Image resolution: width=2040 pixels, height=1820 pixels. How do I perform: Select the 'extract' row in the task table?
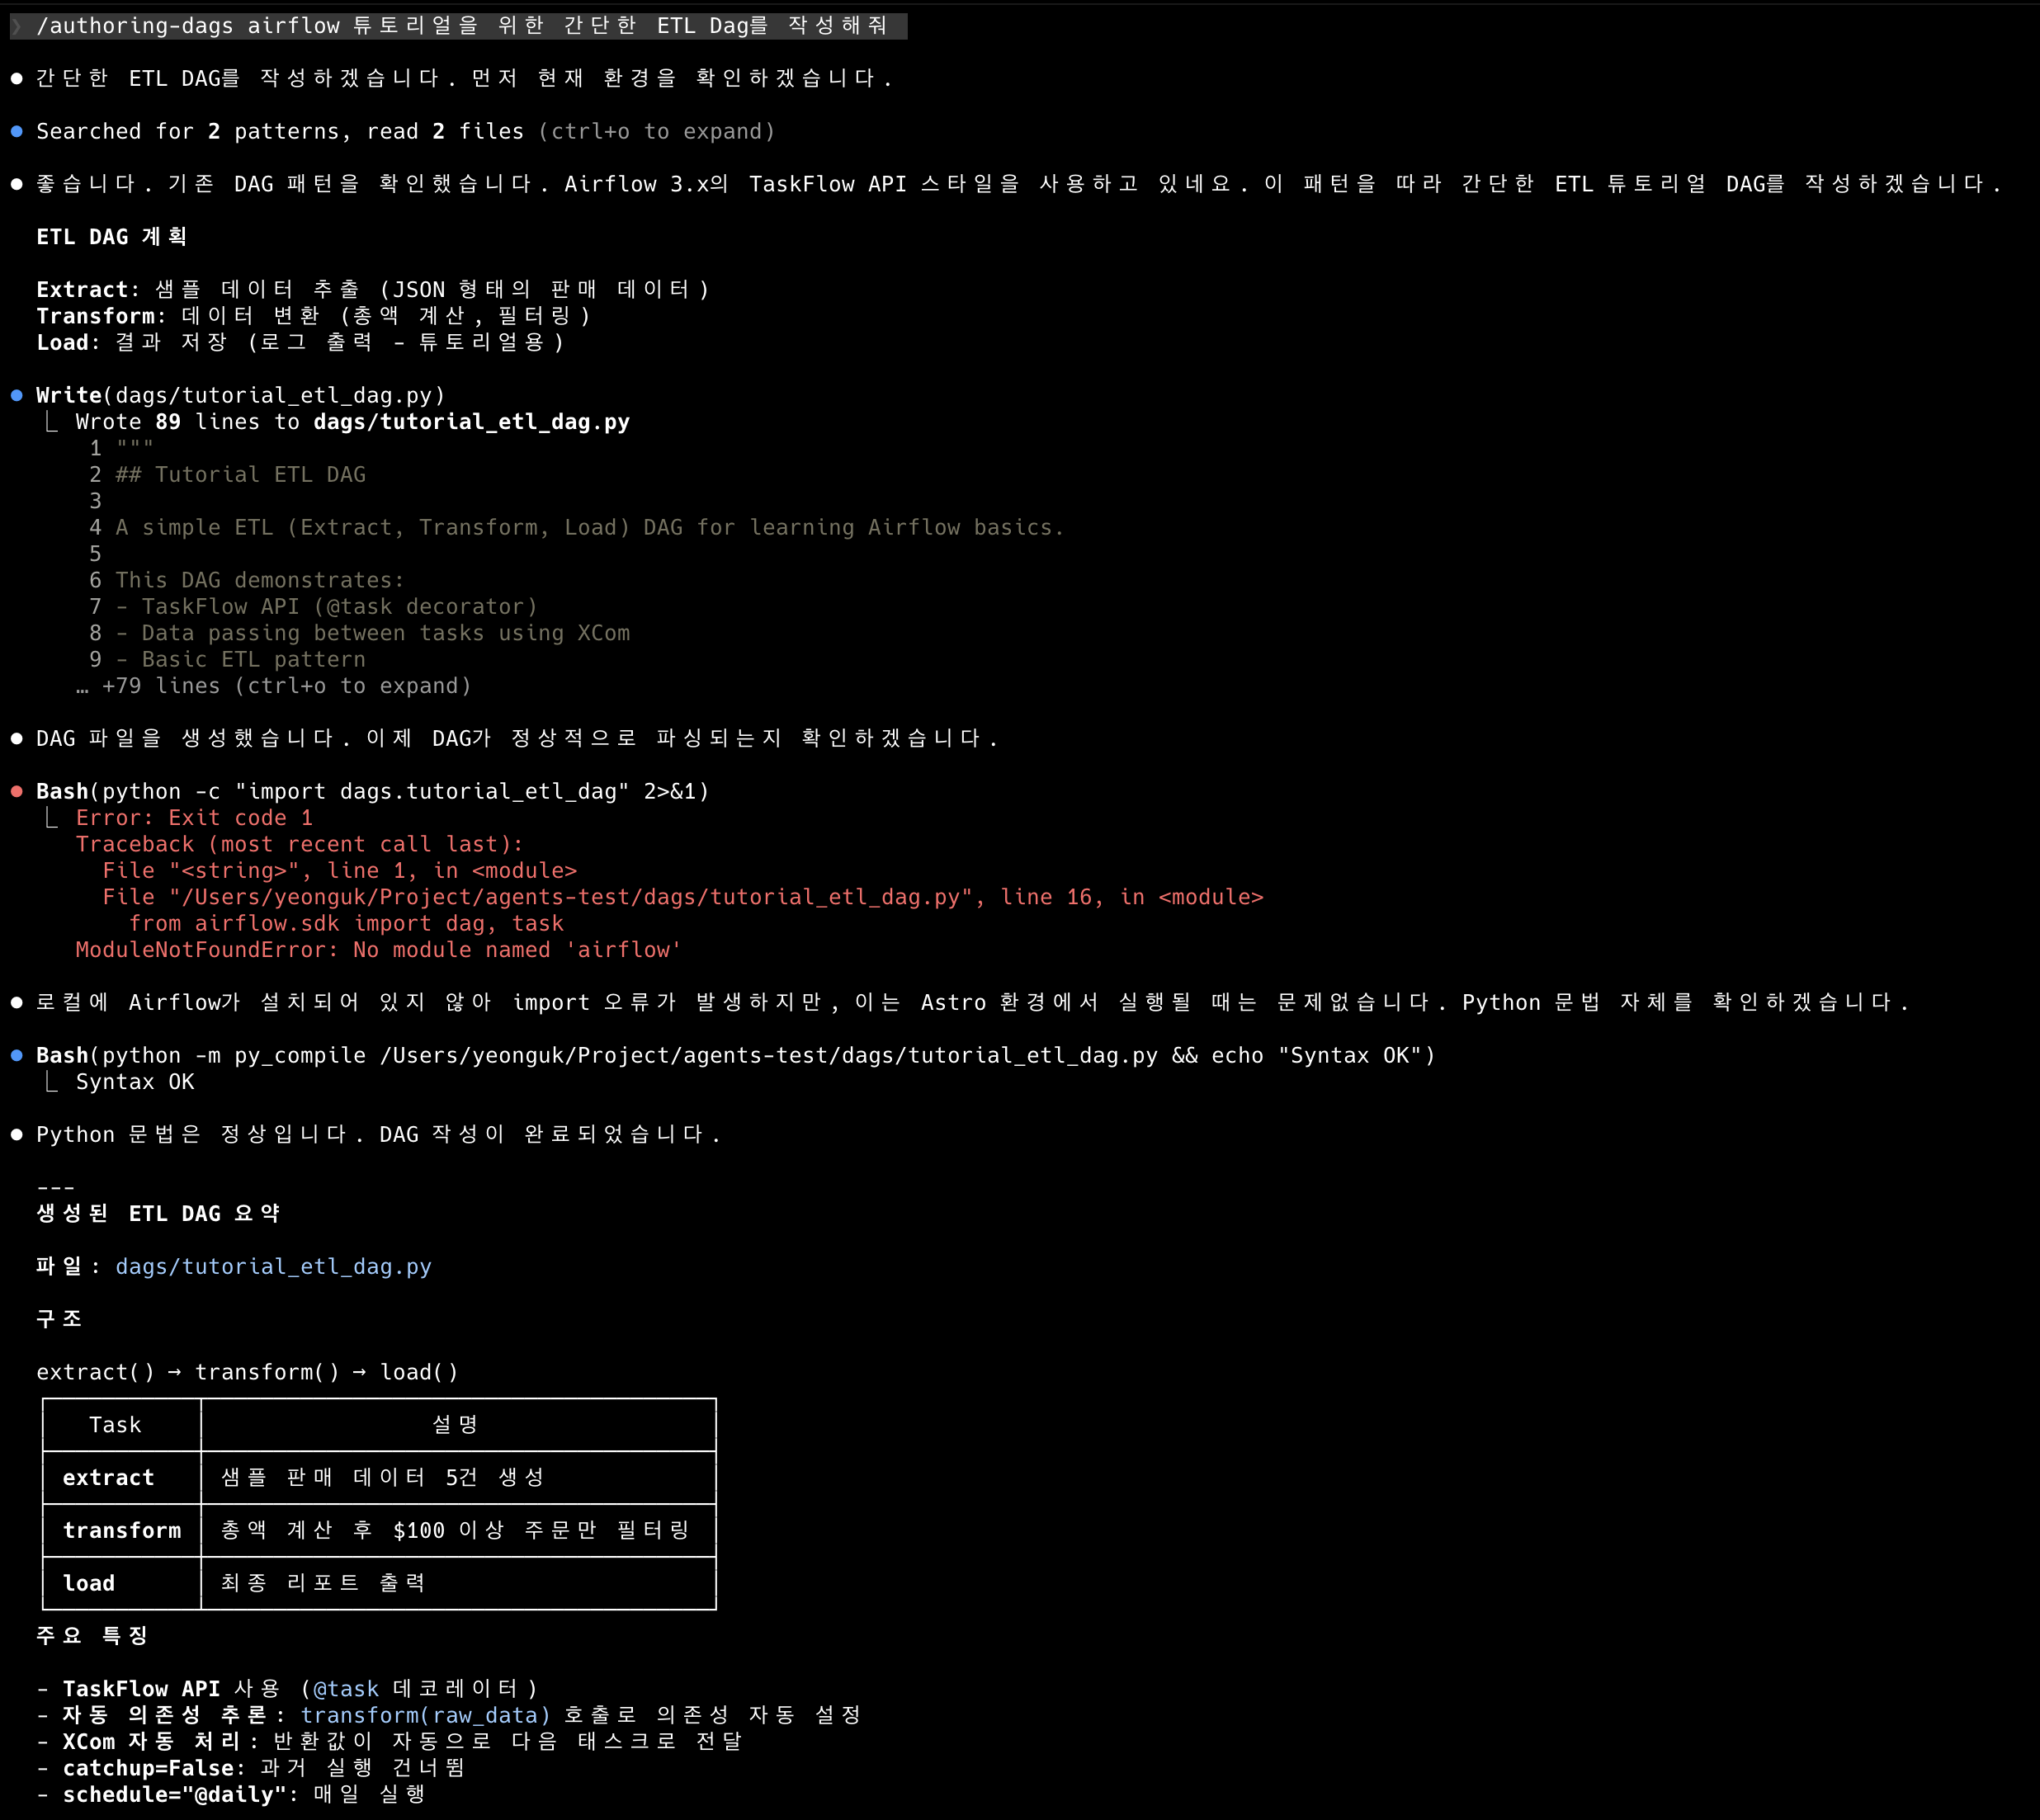pyautogui.click(x=379, y=1478)
